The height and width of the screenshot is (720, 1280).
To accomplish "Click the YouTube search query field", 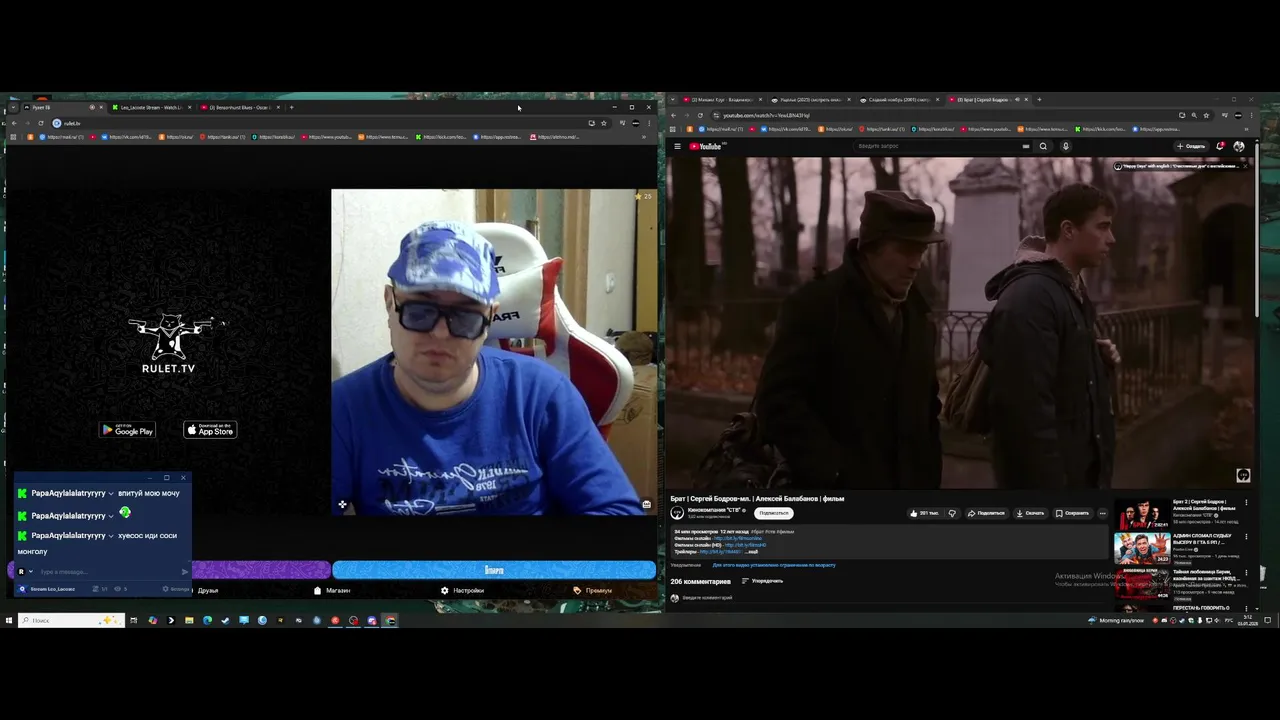I will [x=940, y=146].
